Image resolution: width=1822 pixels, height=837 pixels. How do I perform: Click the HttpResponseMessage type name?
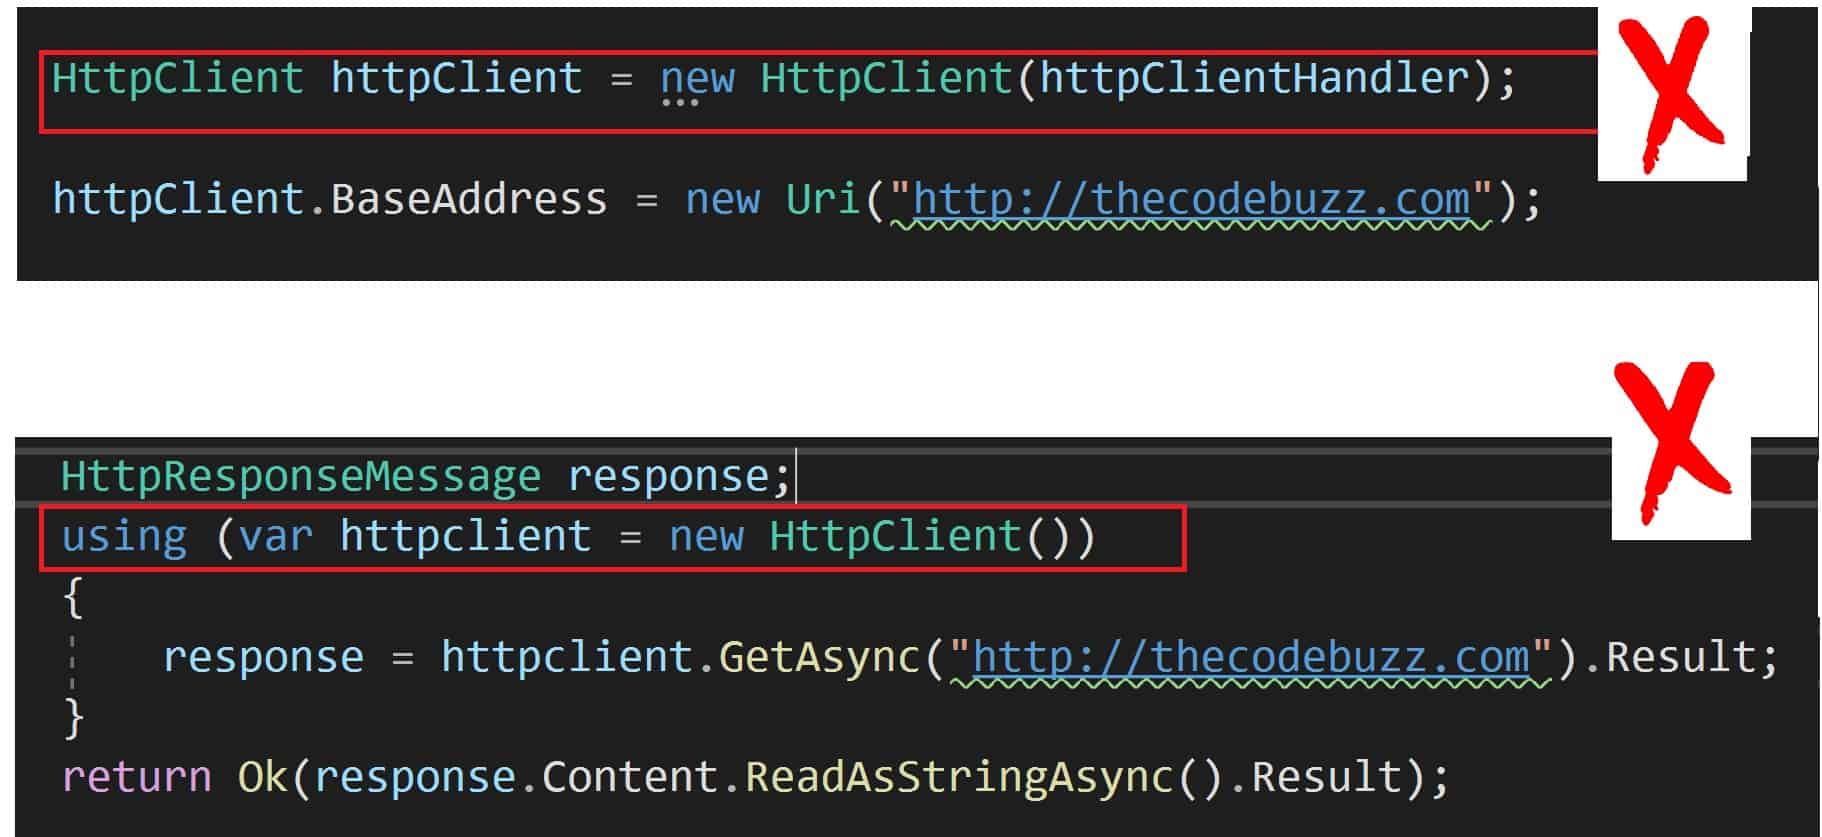pyautogui.click(x=301, y=476)
